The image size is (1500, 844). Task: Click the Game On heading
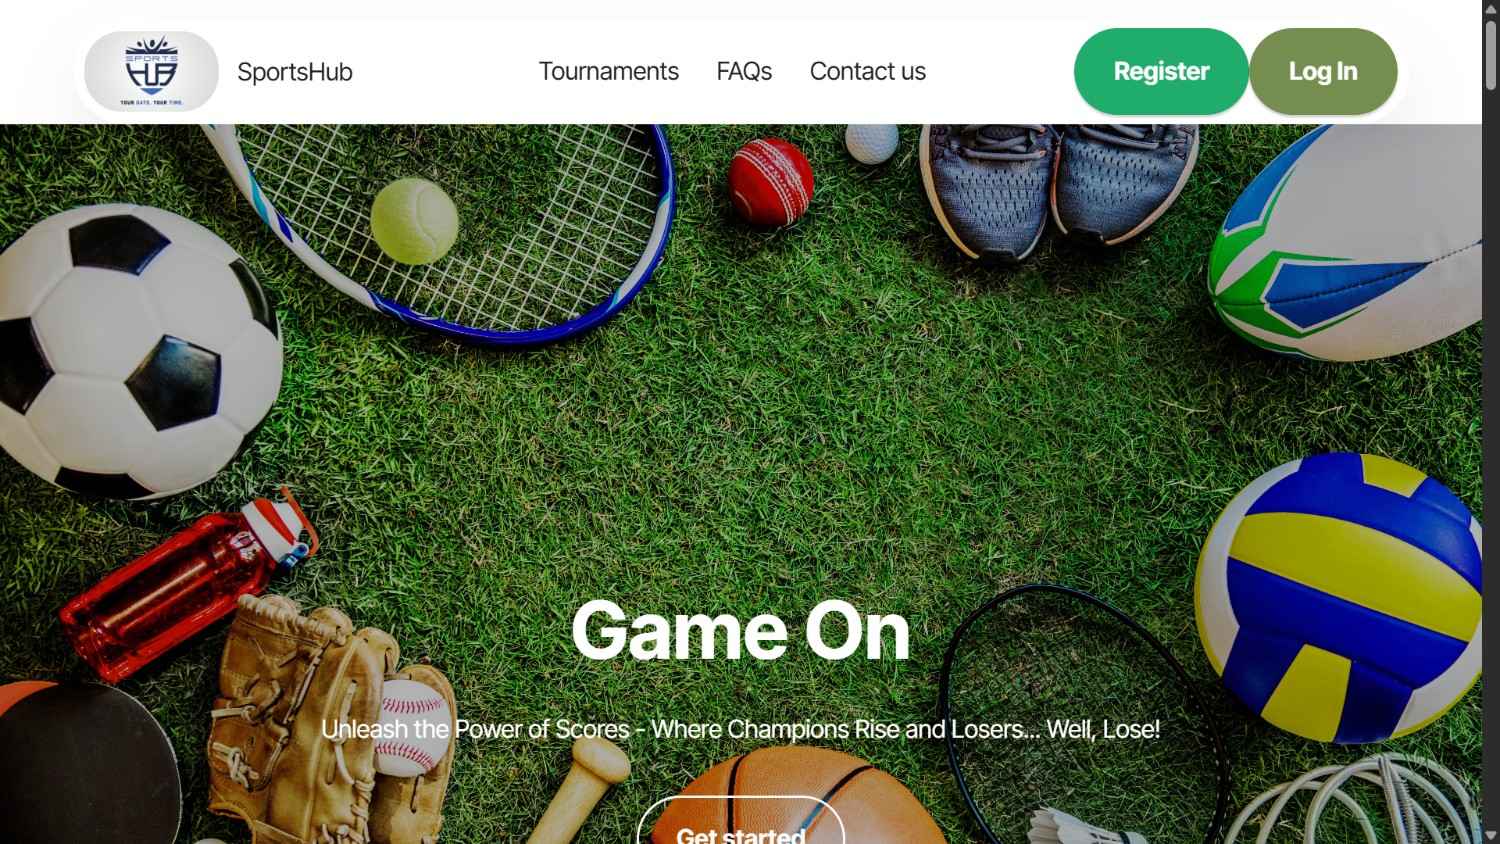click(x=741, y=630)
